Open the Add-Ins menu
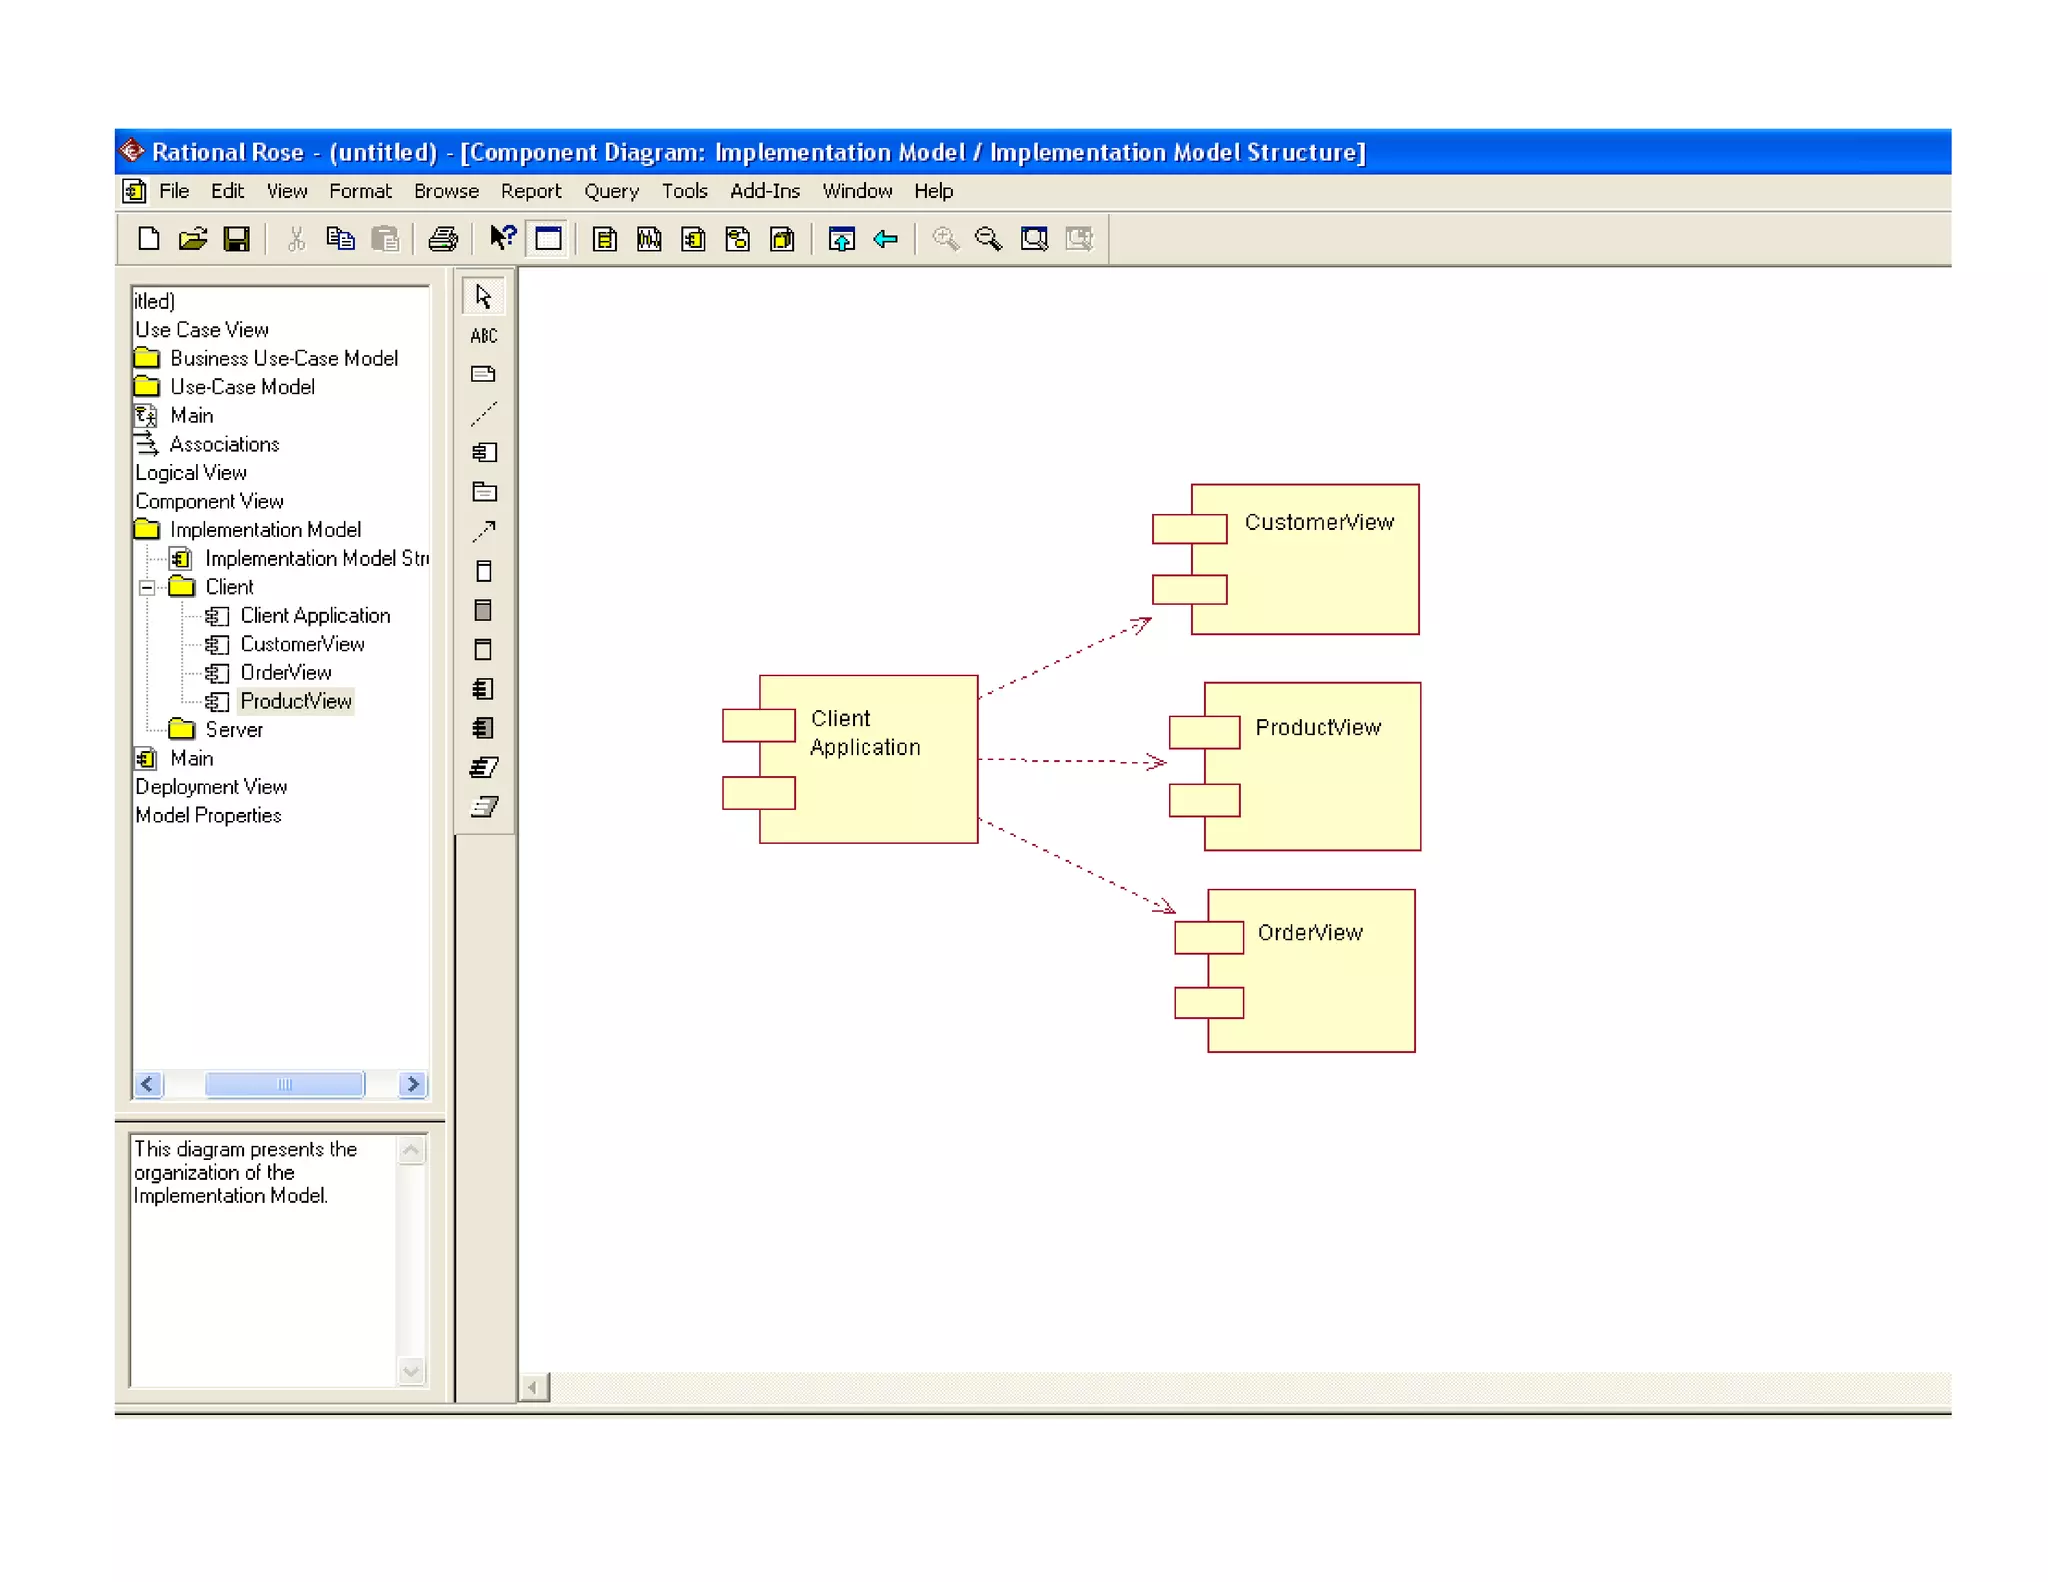The height and width of the screenshot is (1582, 2048). pyautogui.click(x=764, y=191)
